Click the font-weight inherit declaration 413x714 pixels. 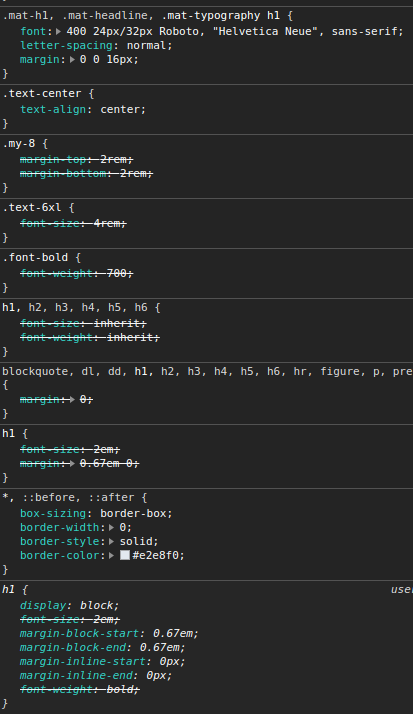pos(90,337)
